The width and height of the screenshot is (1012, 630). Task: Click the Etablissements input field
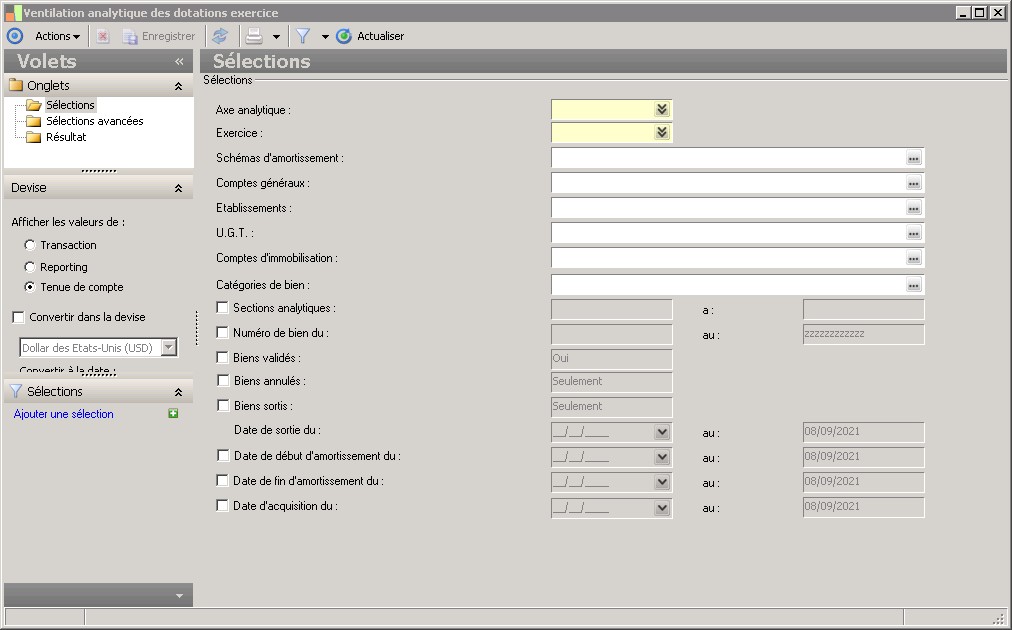pyautogui.click(x=727, y=208)
